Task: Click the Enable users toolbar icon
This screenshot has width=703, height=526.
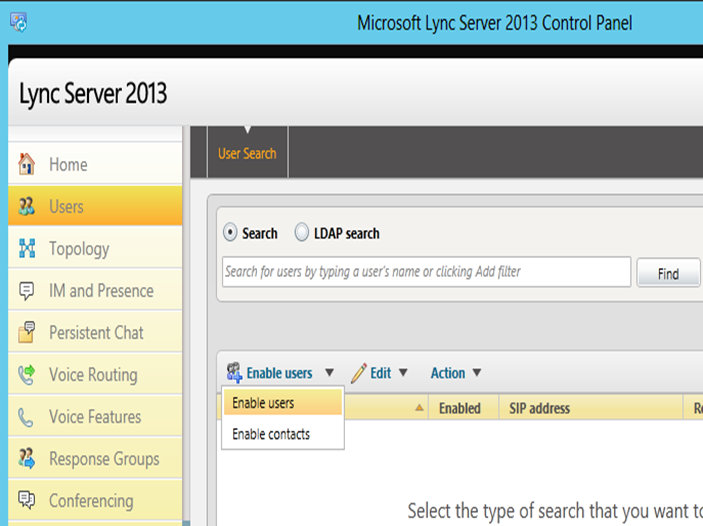Action: (234, 373)
